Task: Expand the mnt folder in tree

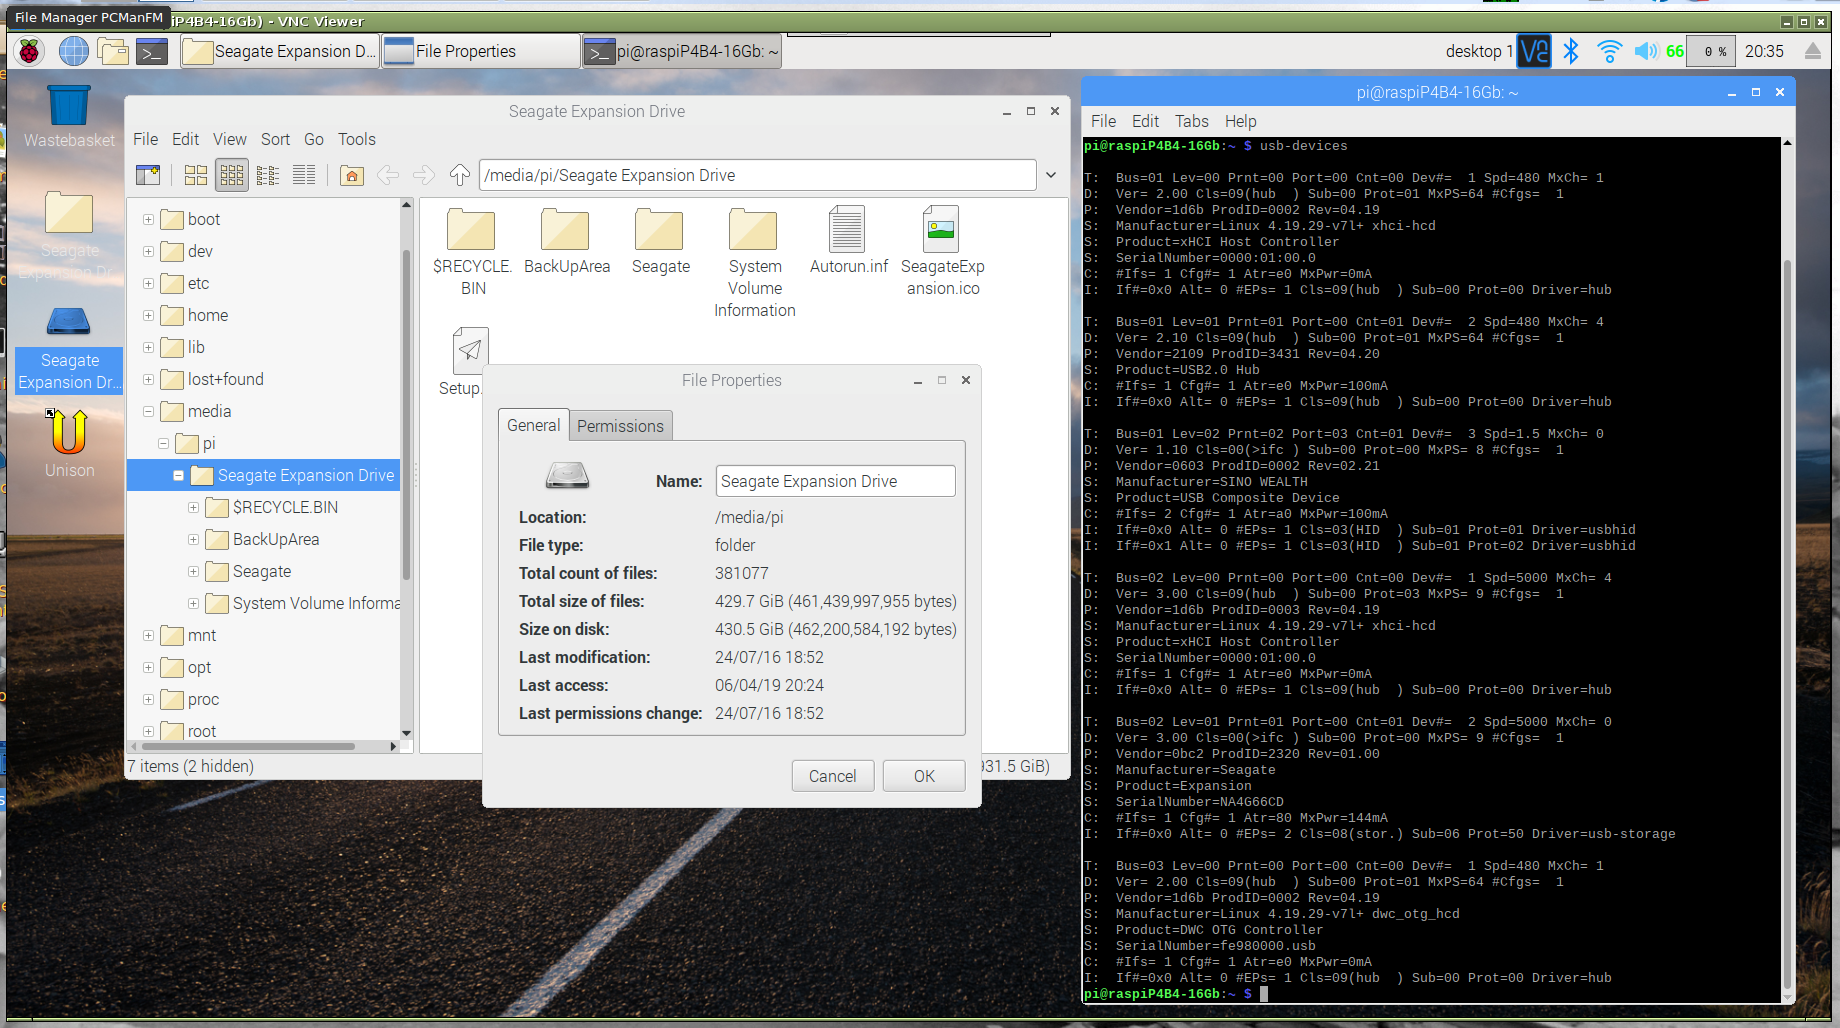Action: coord(148,635)
